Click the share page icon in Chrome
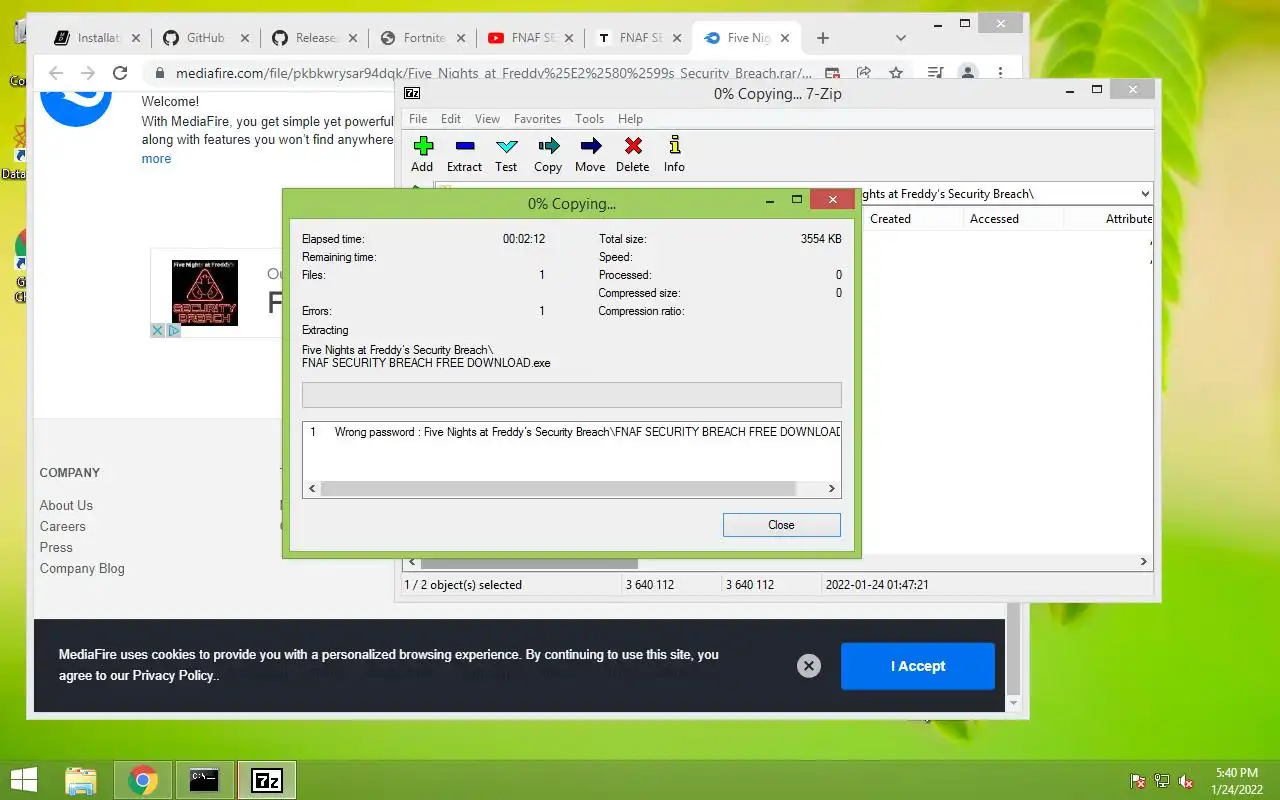The image size is (1280, 800). tap(864, 73)
